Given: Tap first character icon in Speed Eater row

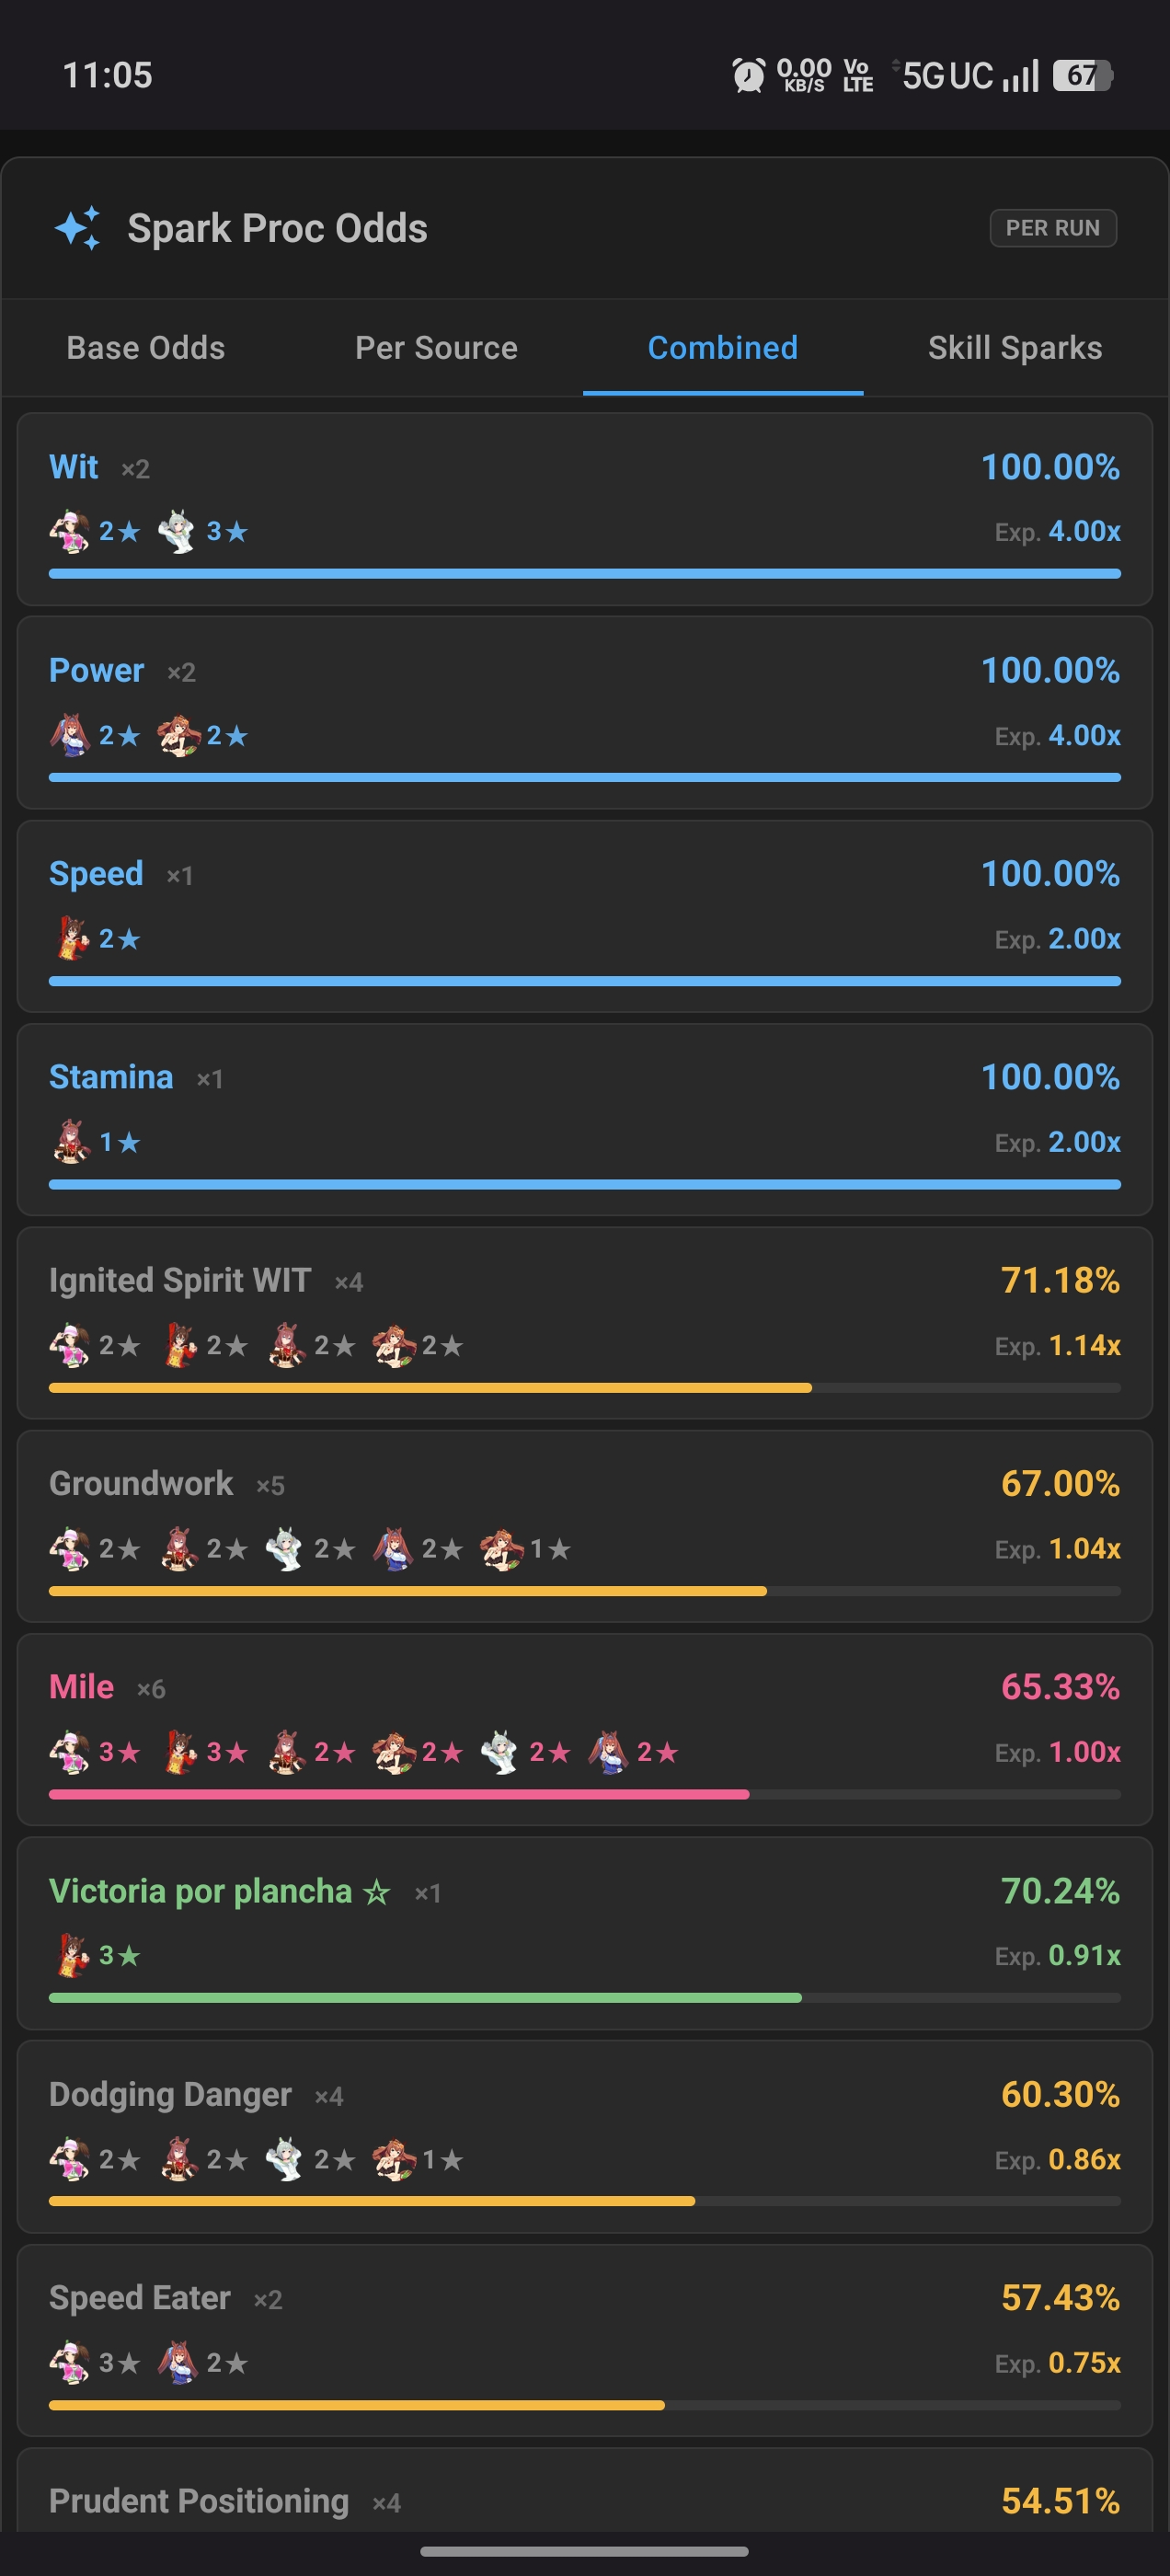Looking at the screenshot, I should pos(70,2362).
